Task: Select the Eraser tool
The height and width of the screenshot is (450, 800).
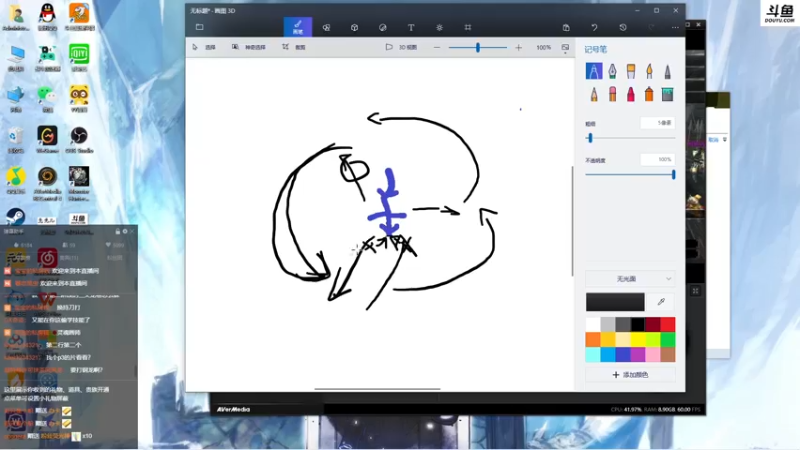Action: (x=612, y=94)
